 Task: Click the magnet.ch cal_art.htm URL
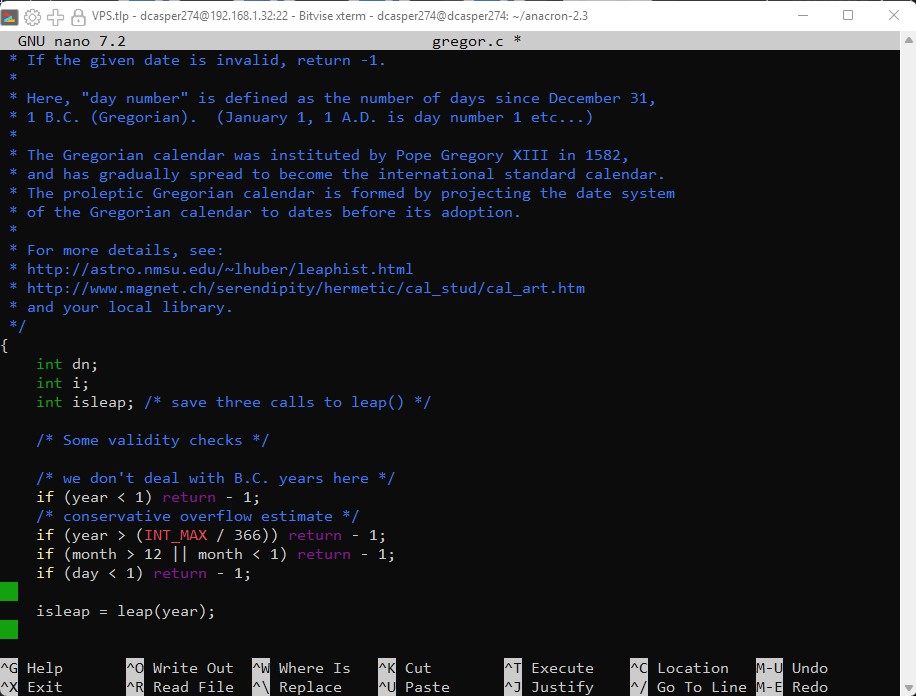[306, 288]
